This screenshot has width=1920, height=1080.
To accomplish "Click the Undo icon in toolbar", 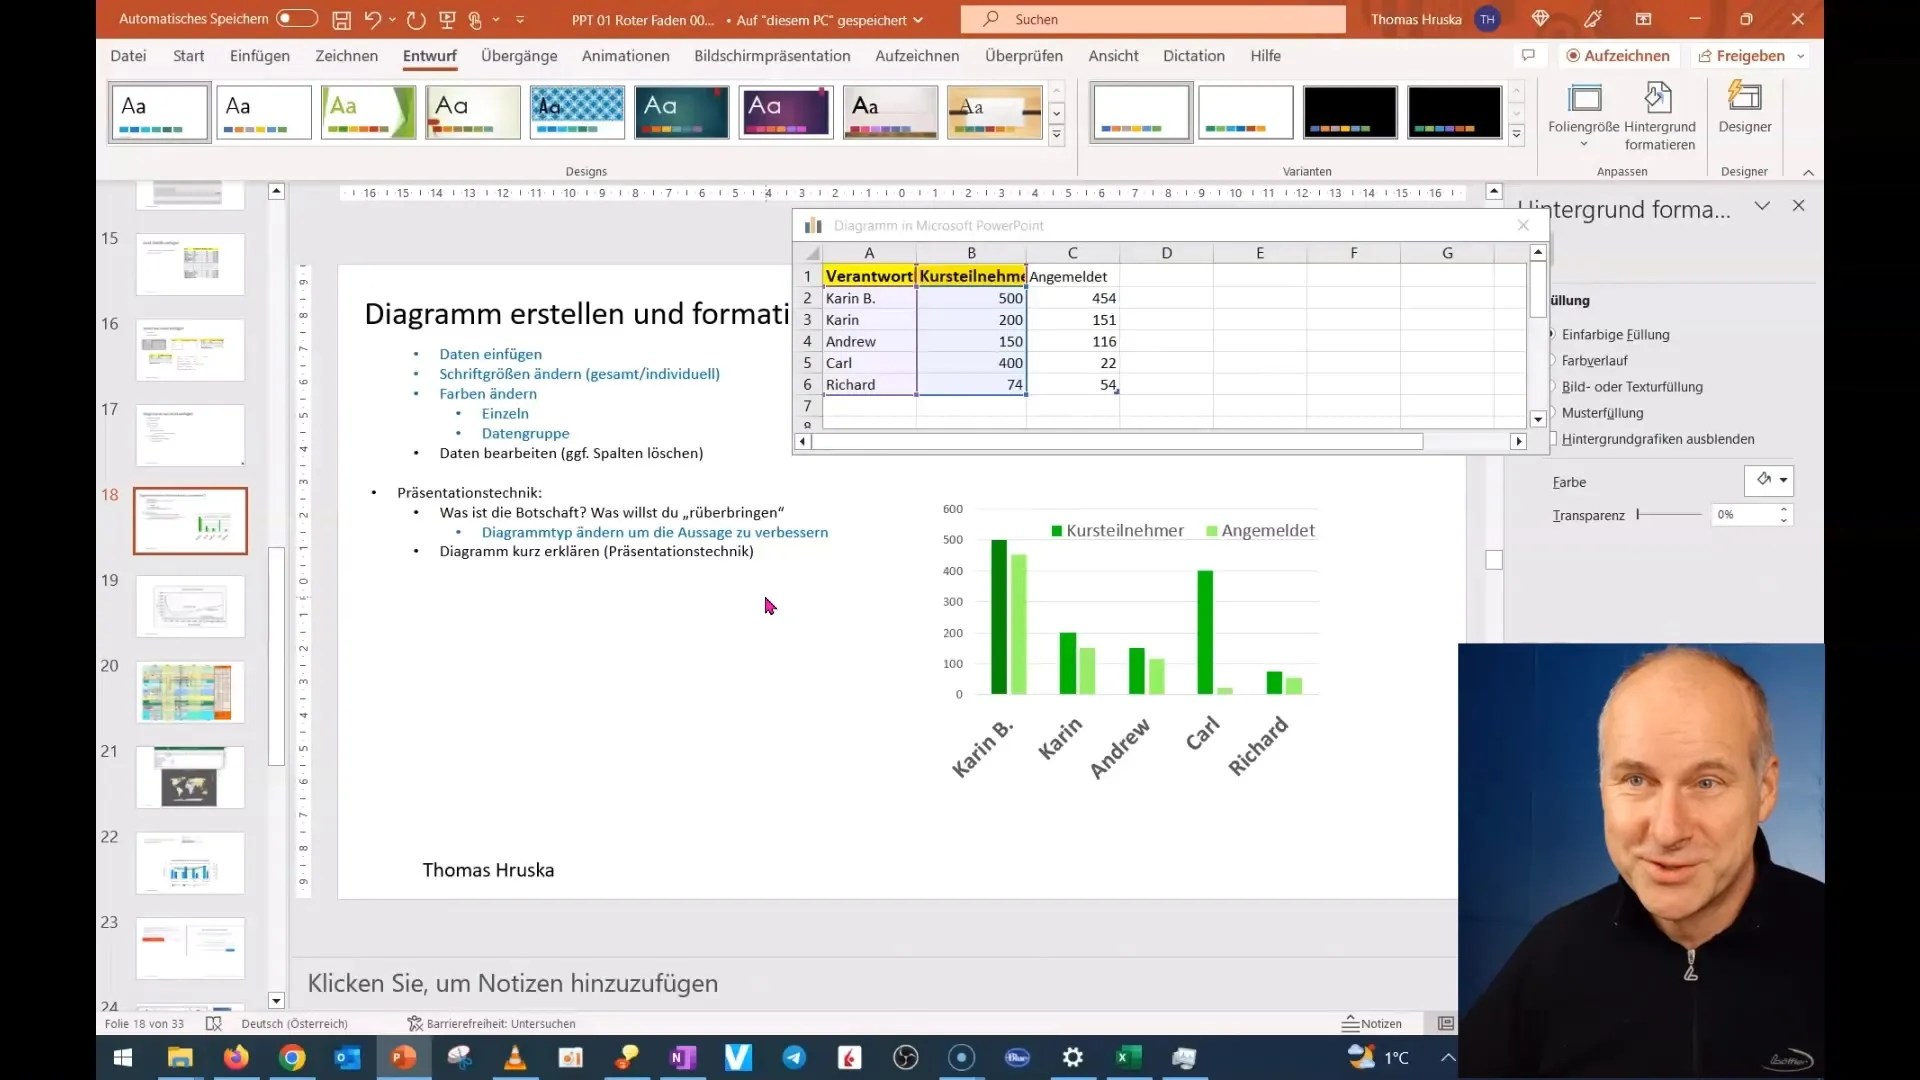I will 373,18.
